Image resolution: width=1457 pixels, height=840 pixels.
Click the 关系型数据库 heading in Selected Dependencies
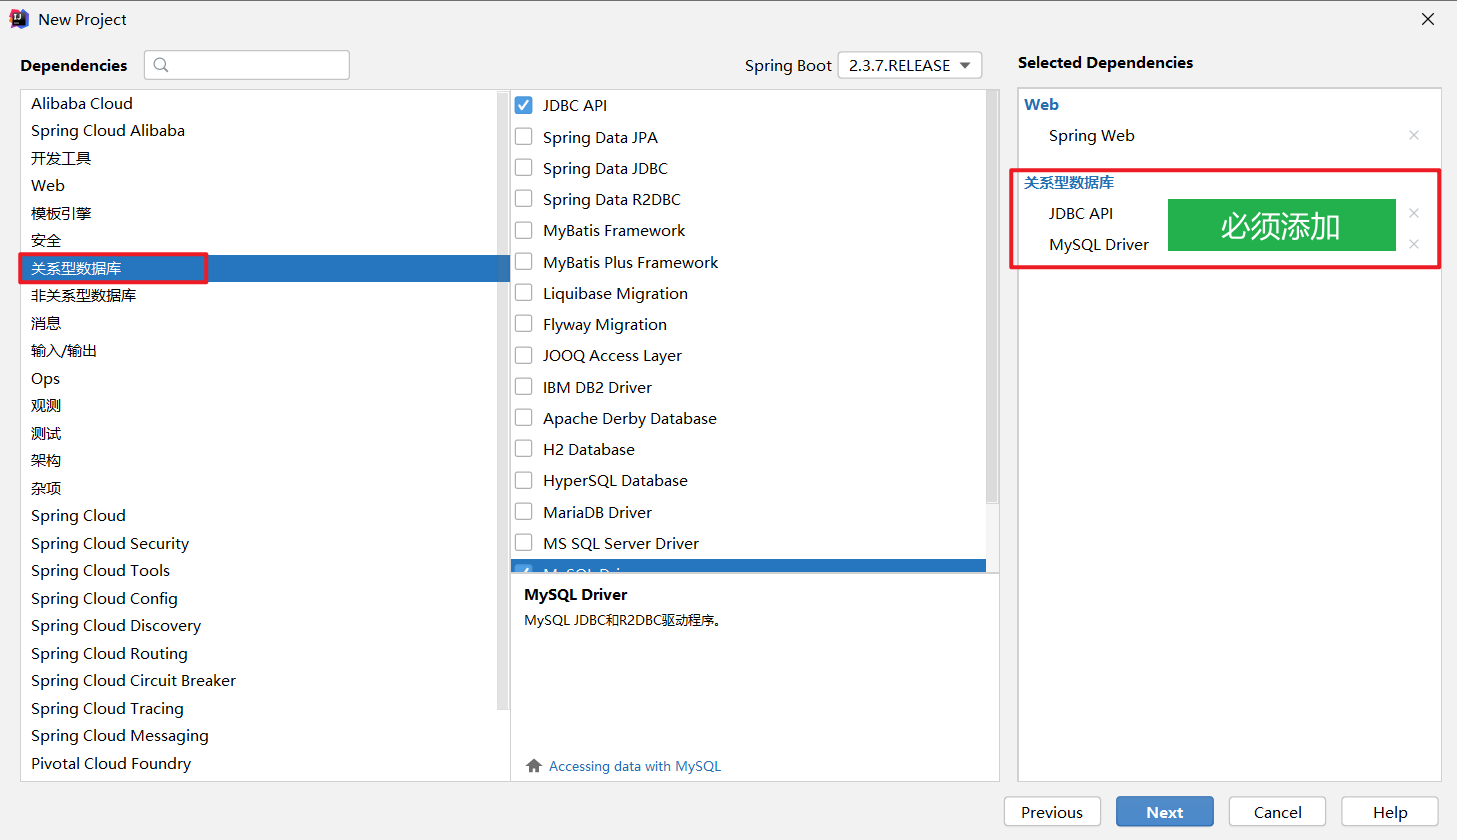pyautogui.click(x=1069, y=182)
